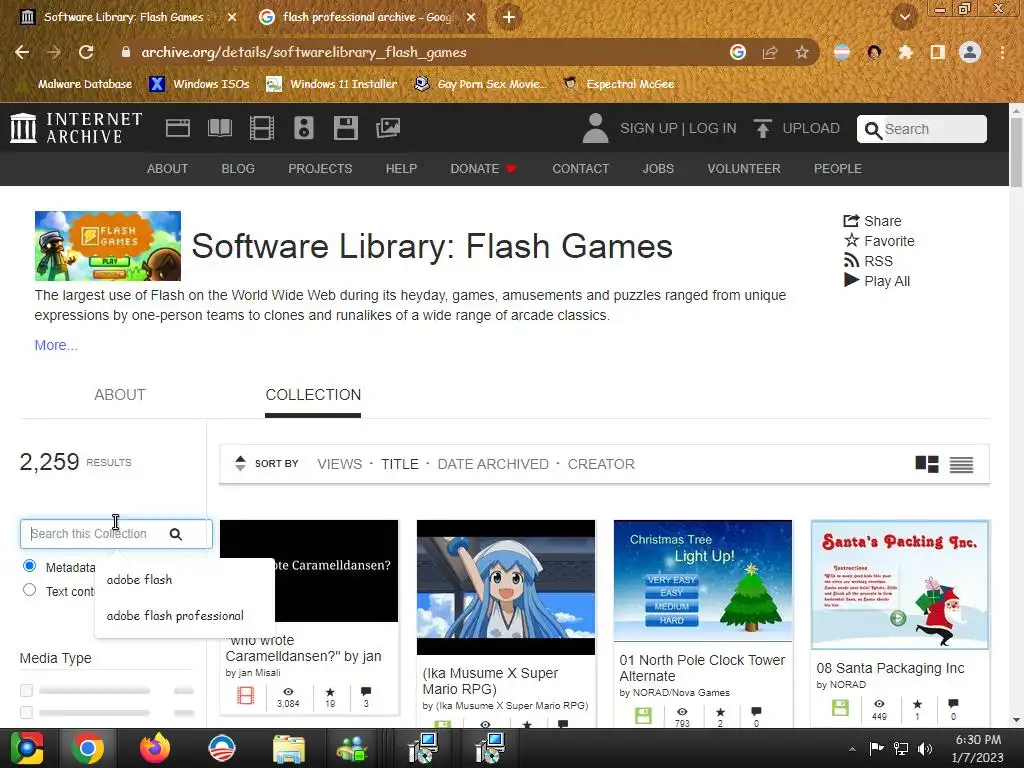This screenshot has height=768, width=1024.
Task: Open File Explorer folder in taskbar
Action: [288, 749]
